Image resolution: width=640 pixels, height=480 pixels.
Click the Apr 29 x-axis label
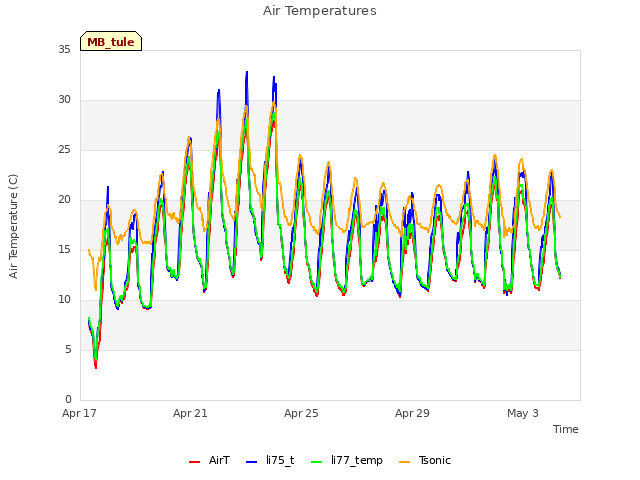(x=412, y=413)
